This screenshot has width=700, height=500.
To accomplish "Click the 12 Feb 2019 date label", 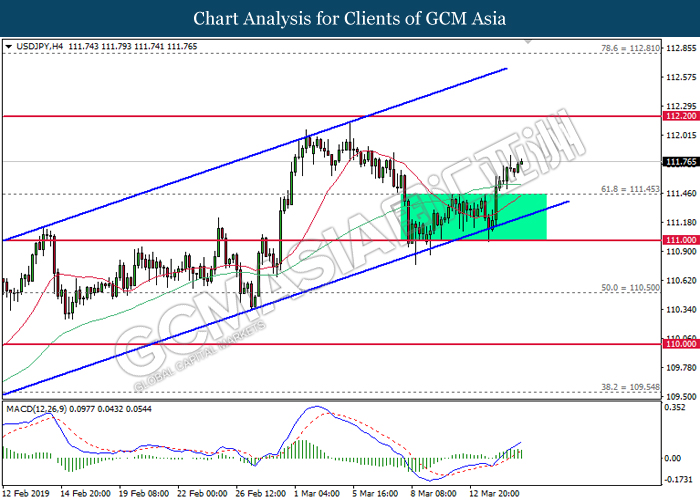I will [x=25, y=494].
